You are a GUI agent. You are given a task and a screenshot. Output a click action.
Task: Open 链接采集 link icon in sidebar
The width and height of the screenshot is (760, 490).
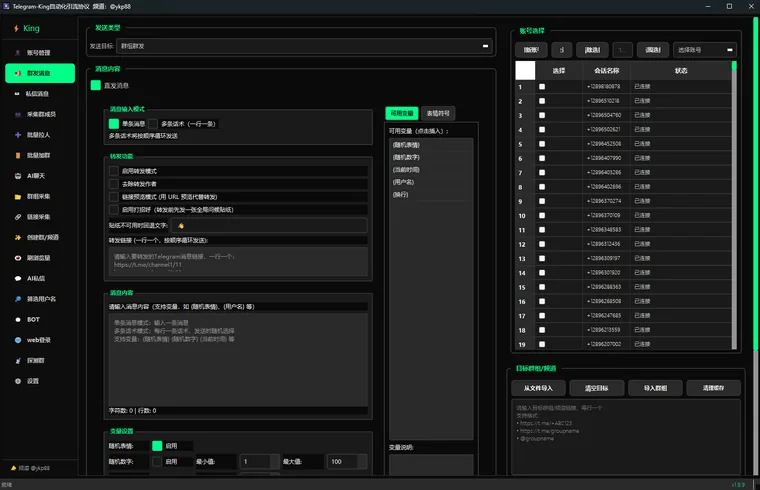[x=18, y=217]
